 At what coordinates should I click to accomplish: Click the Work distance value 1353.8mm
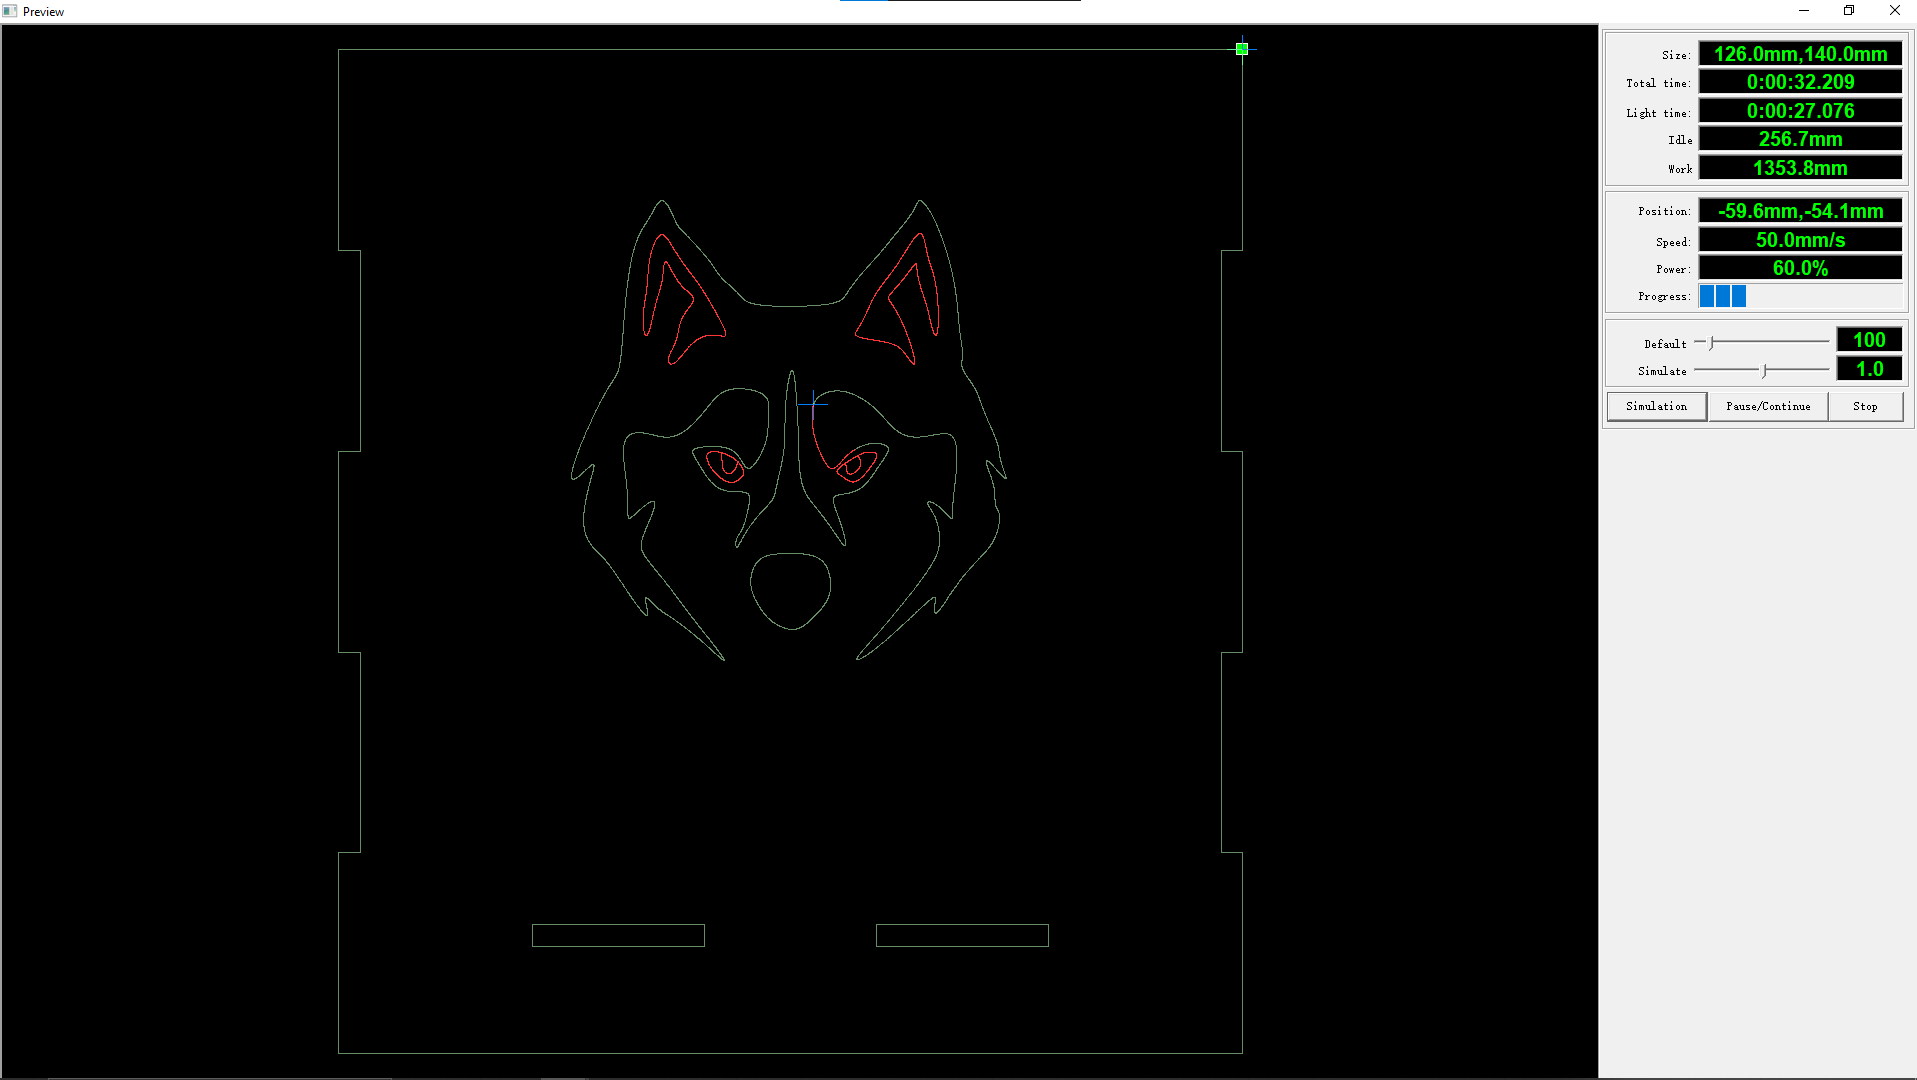coord(1800,168)
